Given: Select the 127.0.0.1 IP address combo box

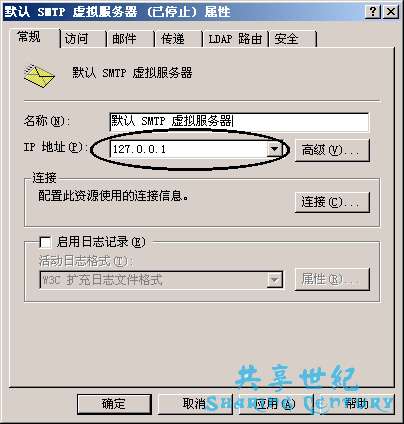Looking at the screenshot, I should (196, 149).
